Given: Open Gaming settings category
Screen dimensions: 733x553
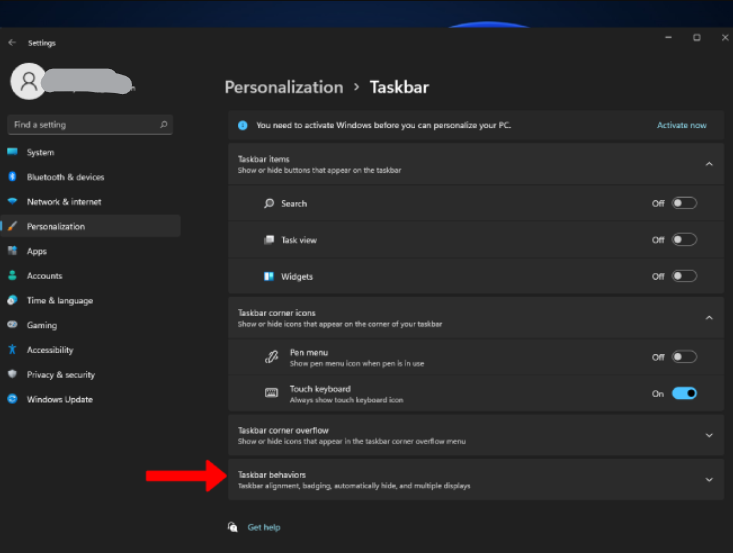Looking at the screenshot, I should click(91, 325).
